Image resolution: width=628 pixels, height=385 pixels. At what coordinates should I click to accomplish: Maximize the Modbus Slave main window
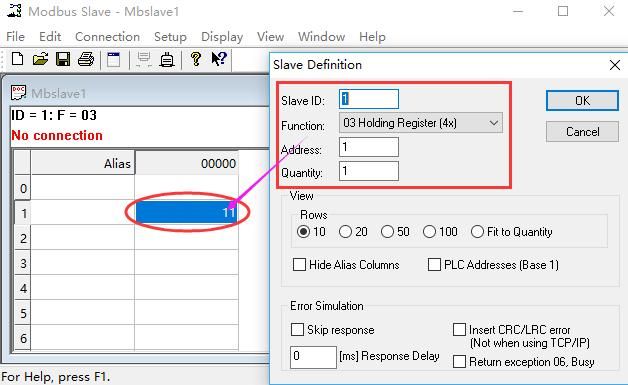[x=563, y=11]
